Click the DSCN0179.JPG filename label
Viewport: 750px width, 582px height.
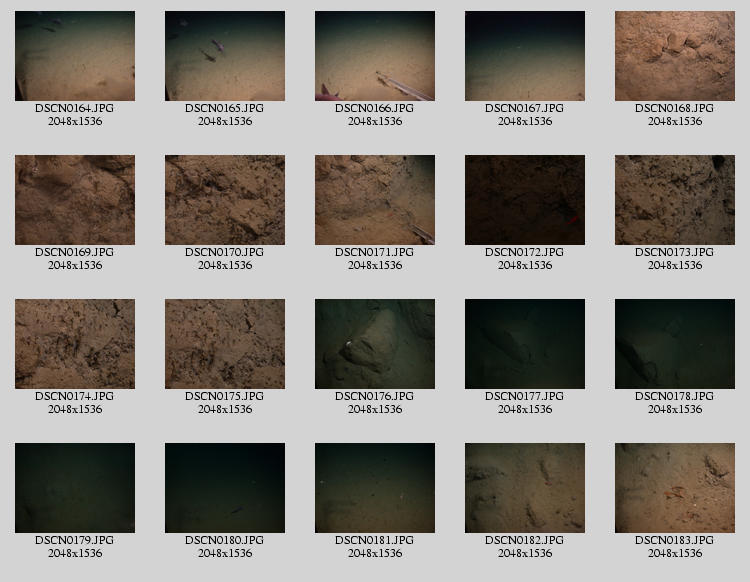[75, 540]
